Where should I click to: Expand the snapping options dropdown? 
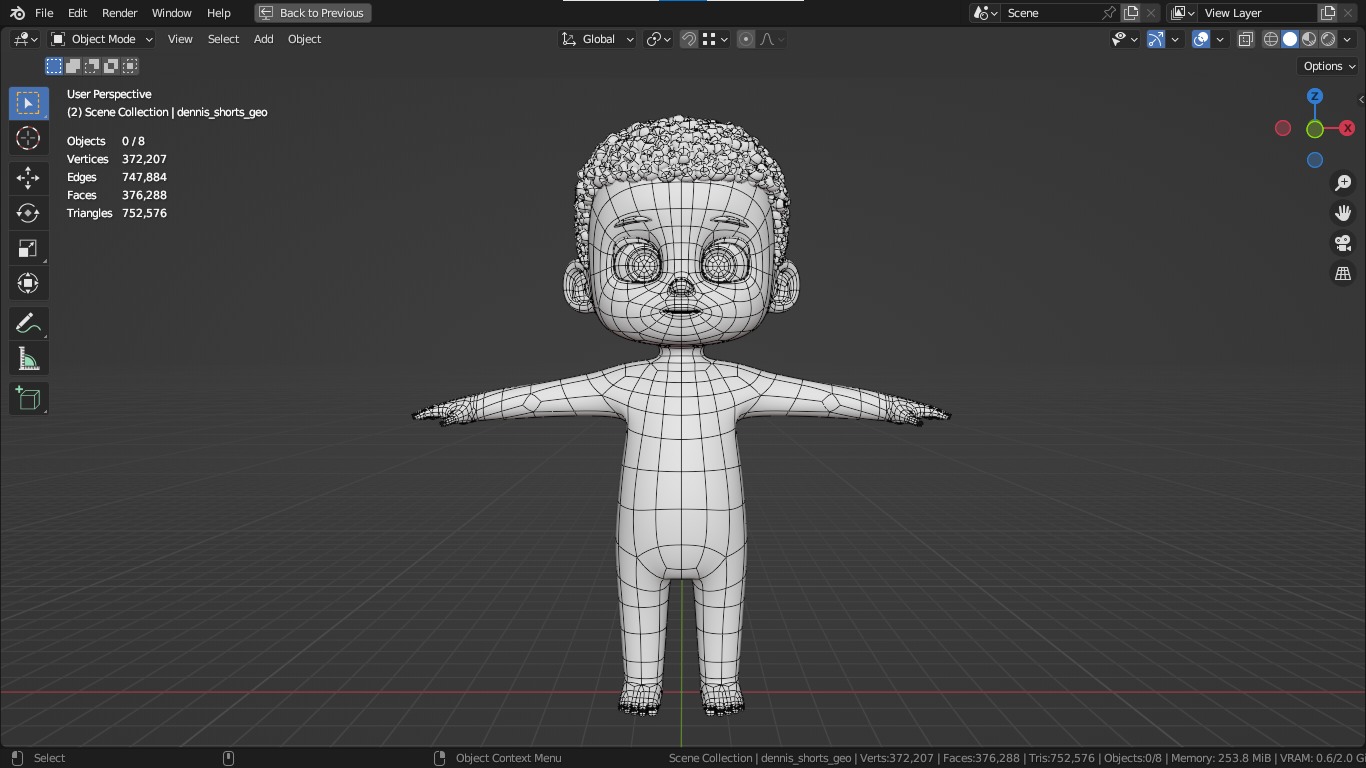(714, 39)
